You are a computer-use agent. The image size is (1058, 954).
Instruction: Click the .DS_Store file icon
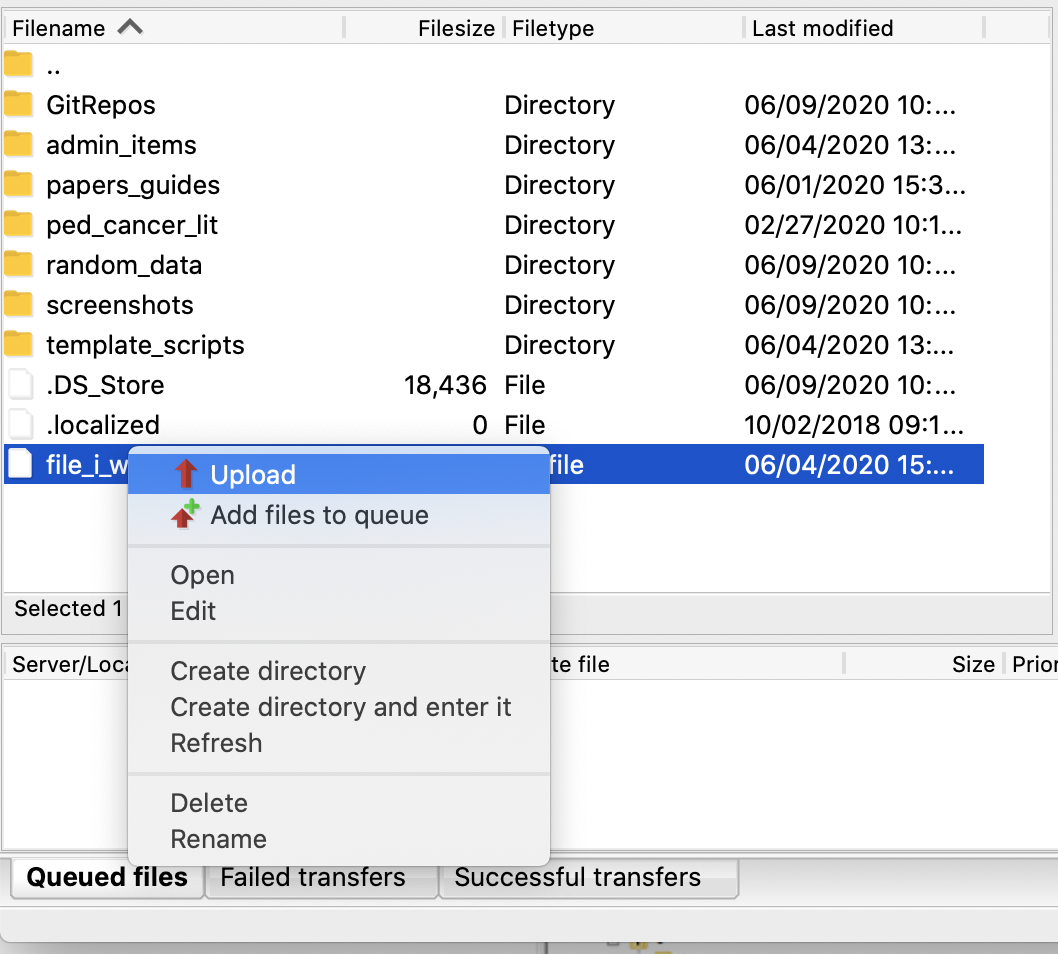click(19, 384)
